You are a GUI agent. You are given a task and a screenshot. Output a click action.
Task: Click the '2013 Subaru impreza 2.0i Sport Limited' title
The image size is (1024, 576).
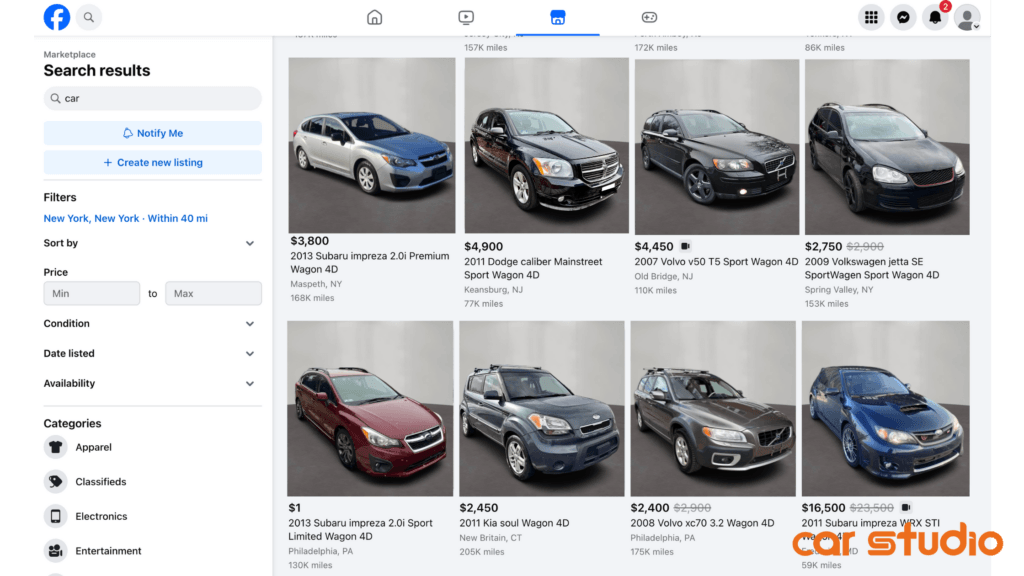360,530
